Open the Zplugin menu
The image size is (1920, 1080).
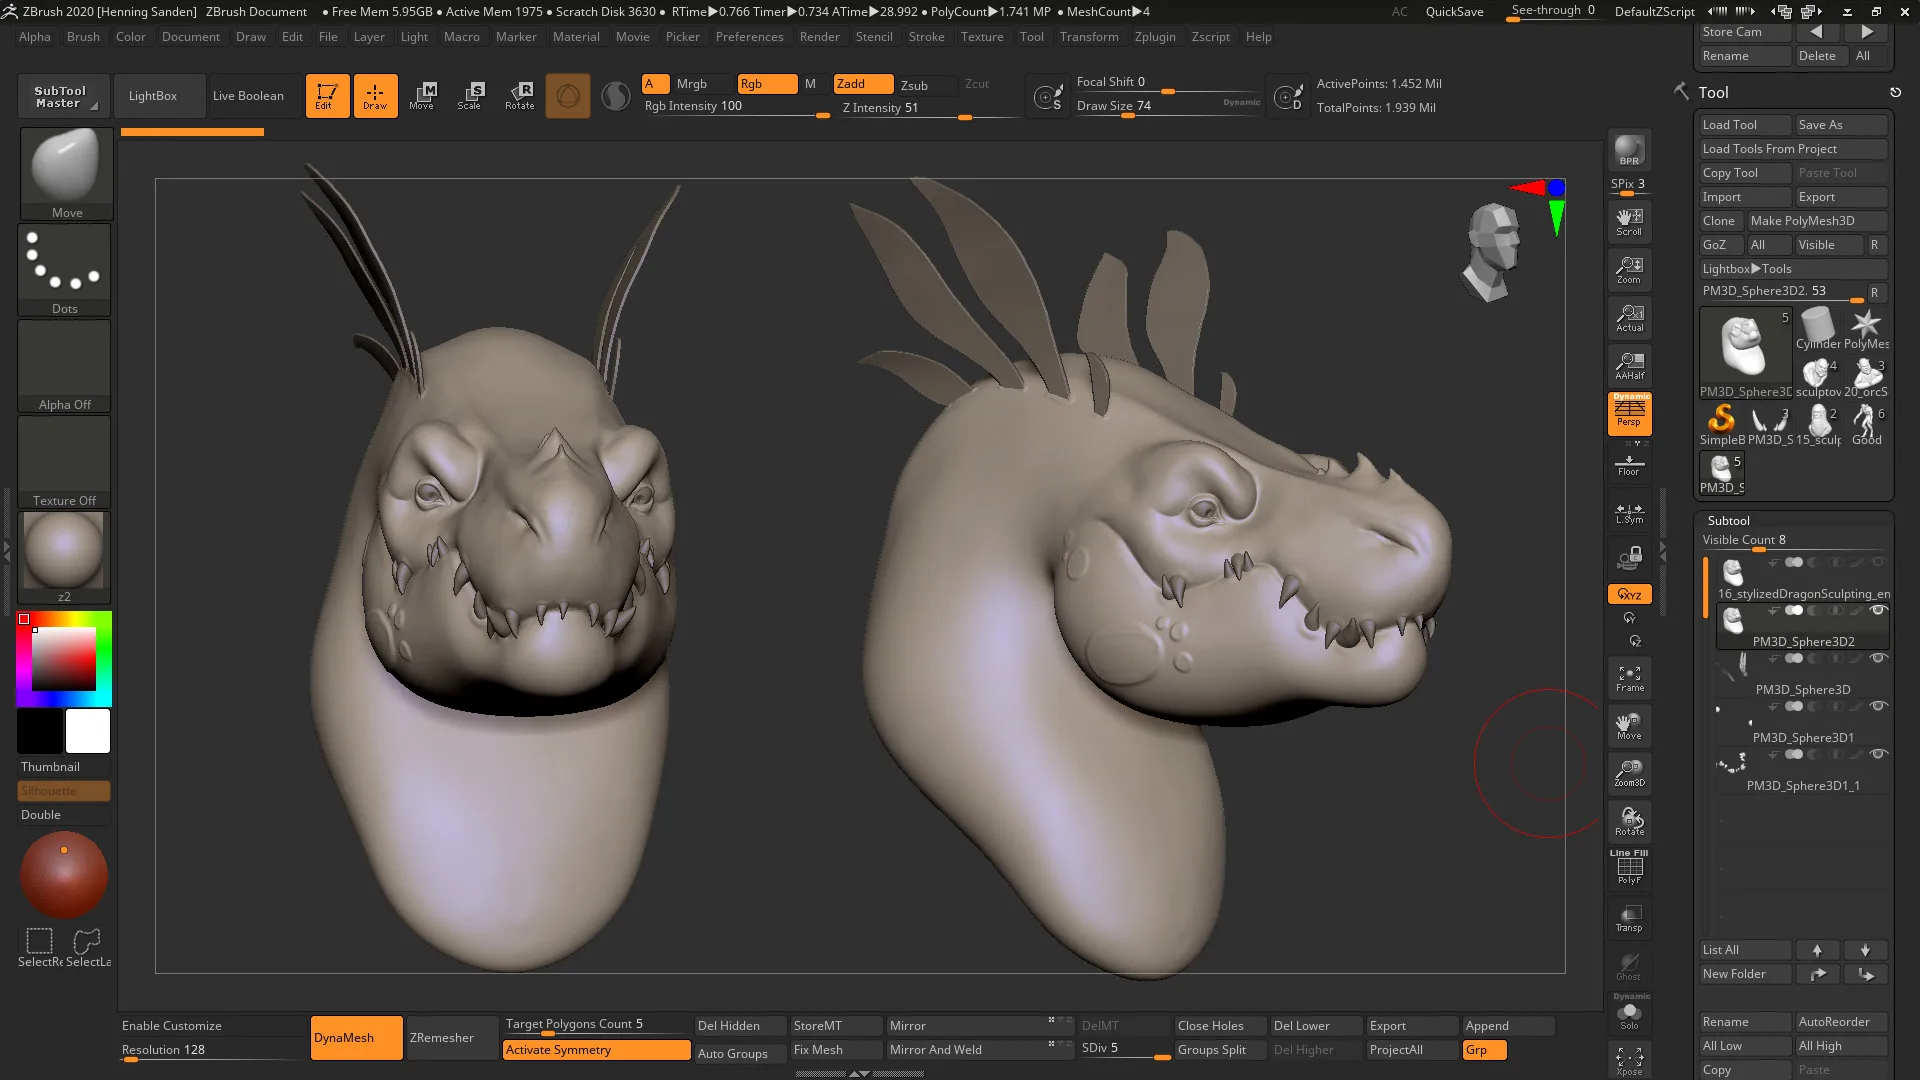pyautogui.click(x=1155, y=37)
